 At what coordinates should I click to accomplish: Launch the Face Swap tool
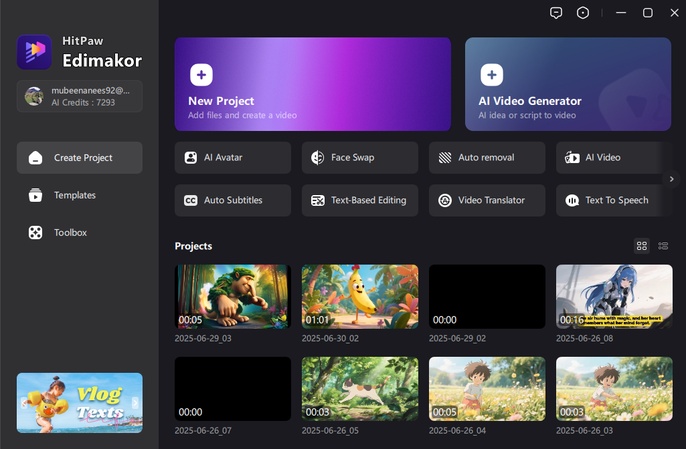coord(360,158)
